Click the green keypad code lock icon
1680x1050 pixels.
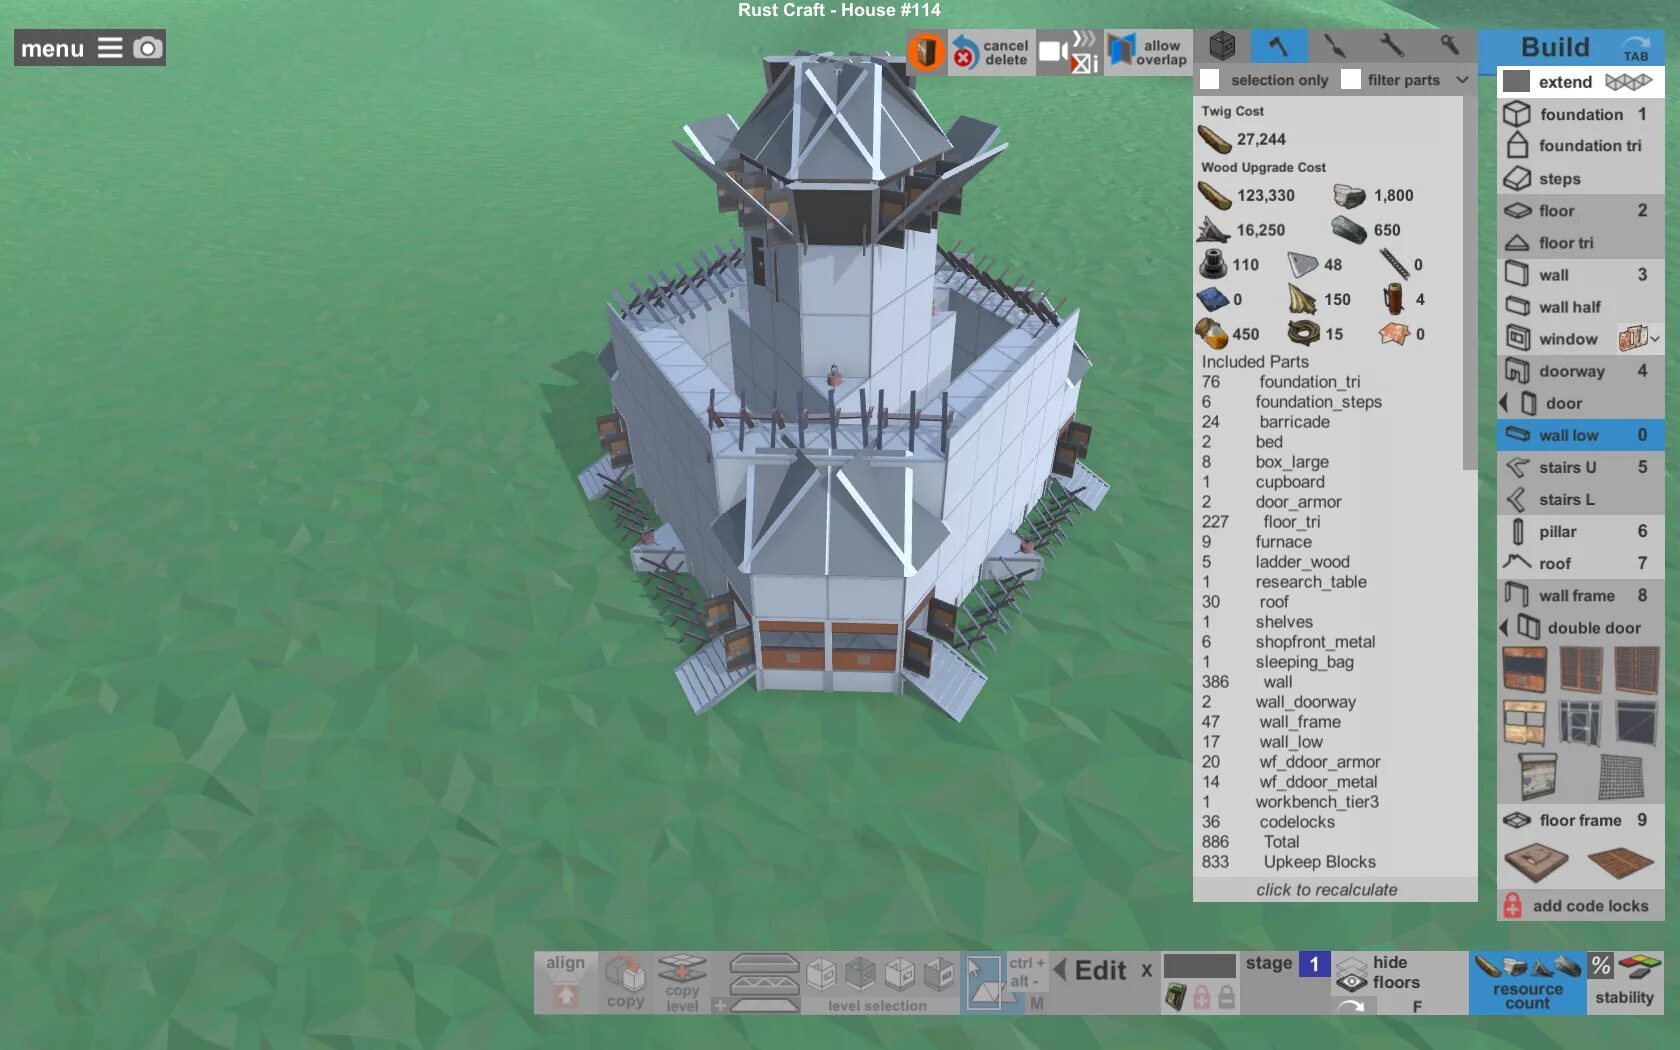1177,997
